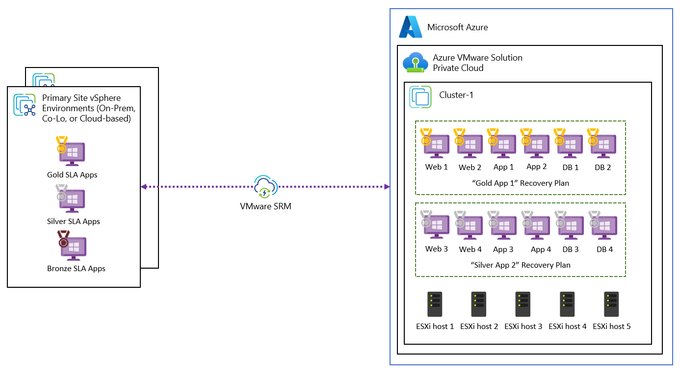Select the "ESXi host 2" label

click(479, 326)
